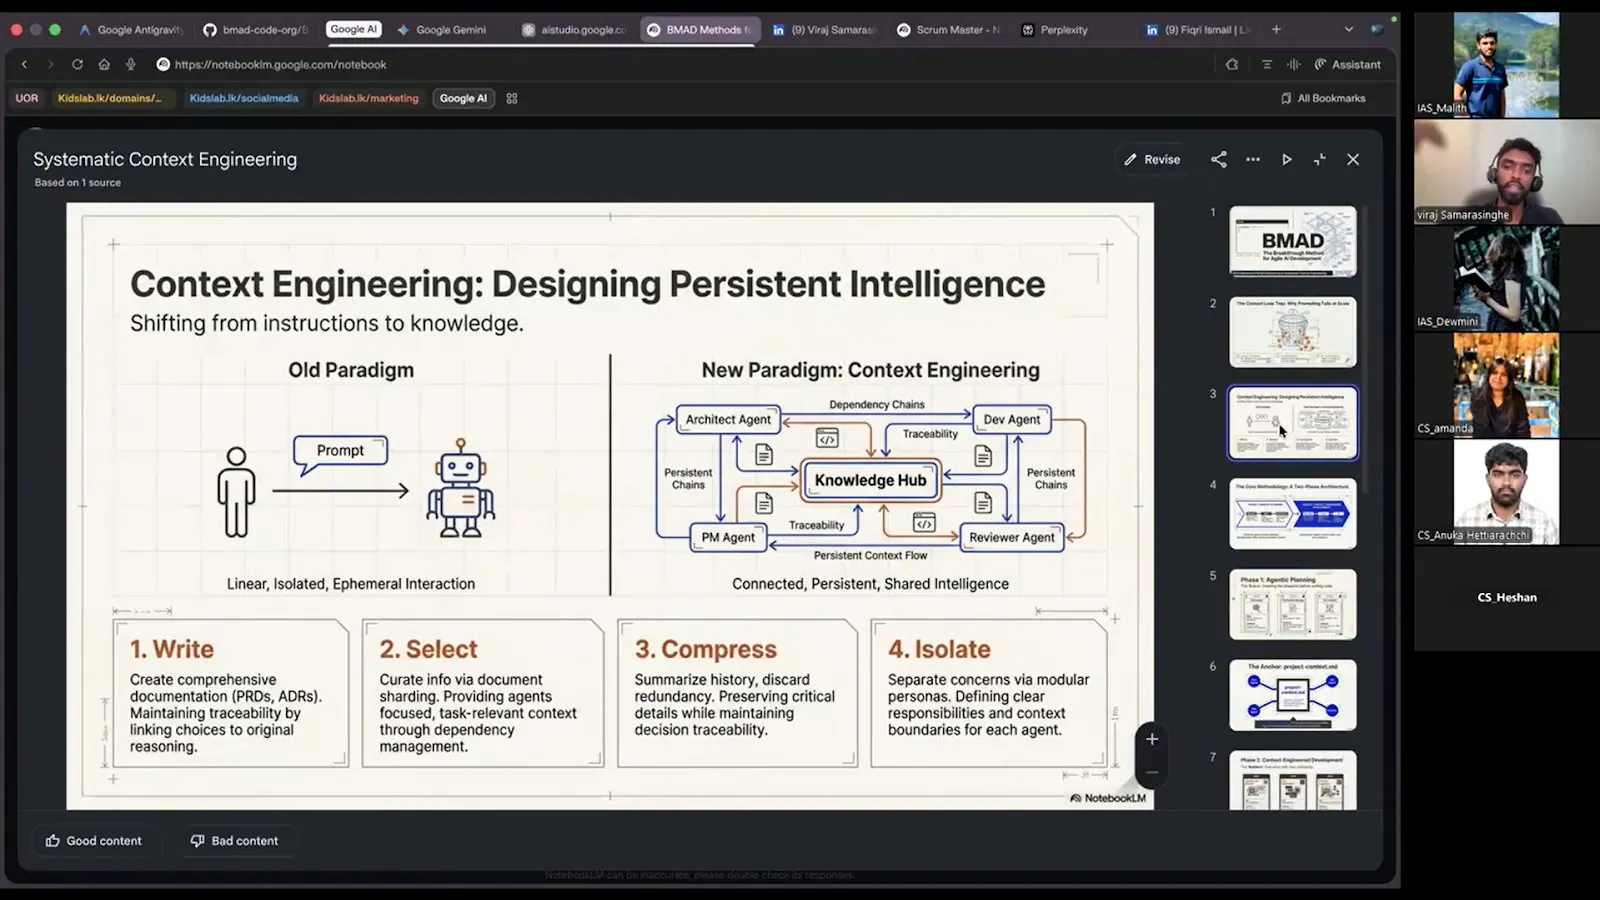Select slide thumbnail 7
The image size is (1600, 900).
pos(1292,781)
